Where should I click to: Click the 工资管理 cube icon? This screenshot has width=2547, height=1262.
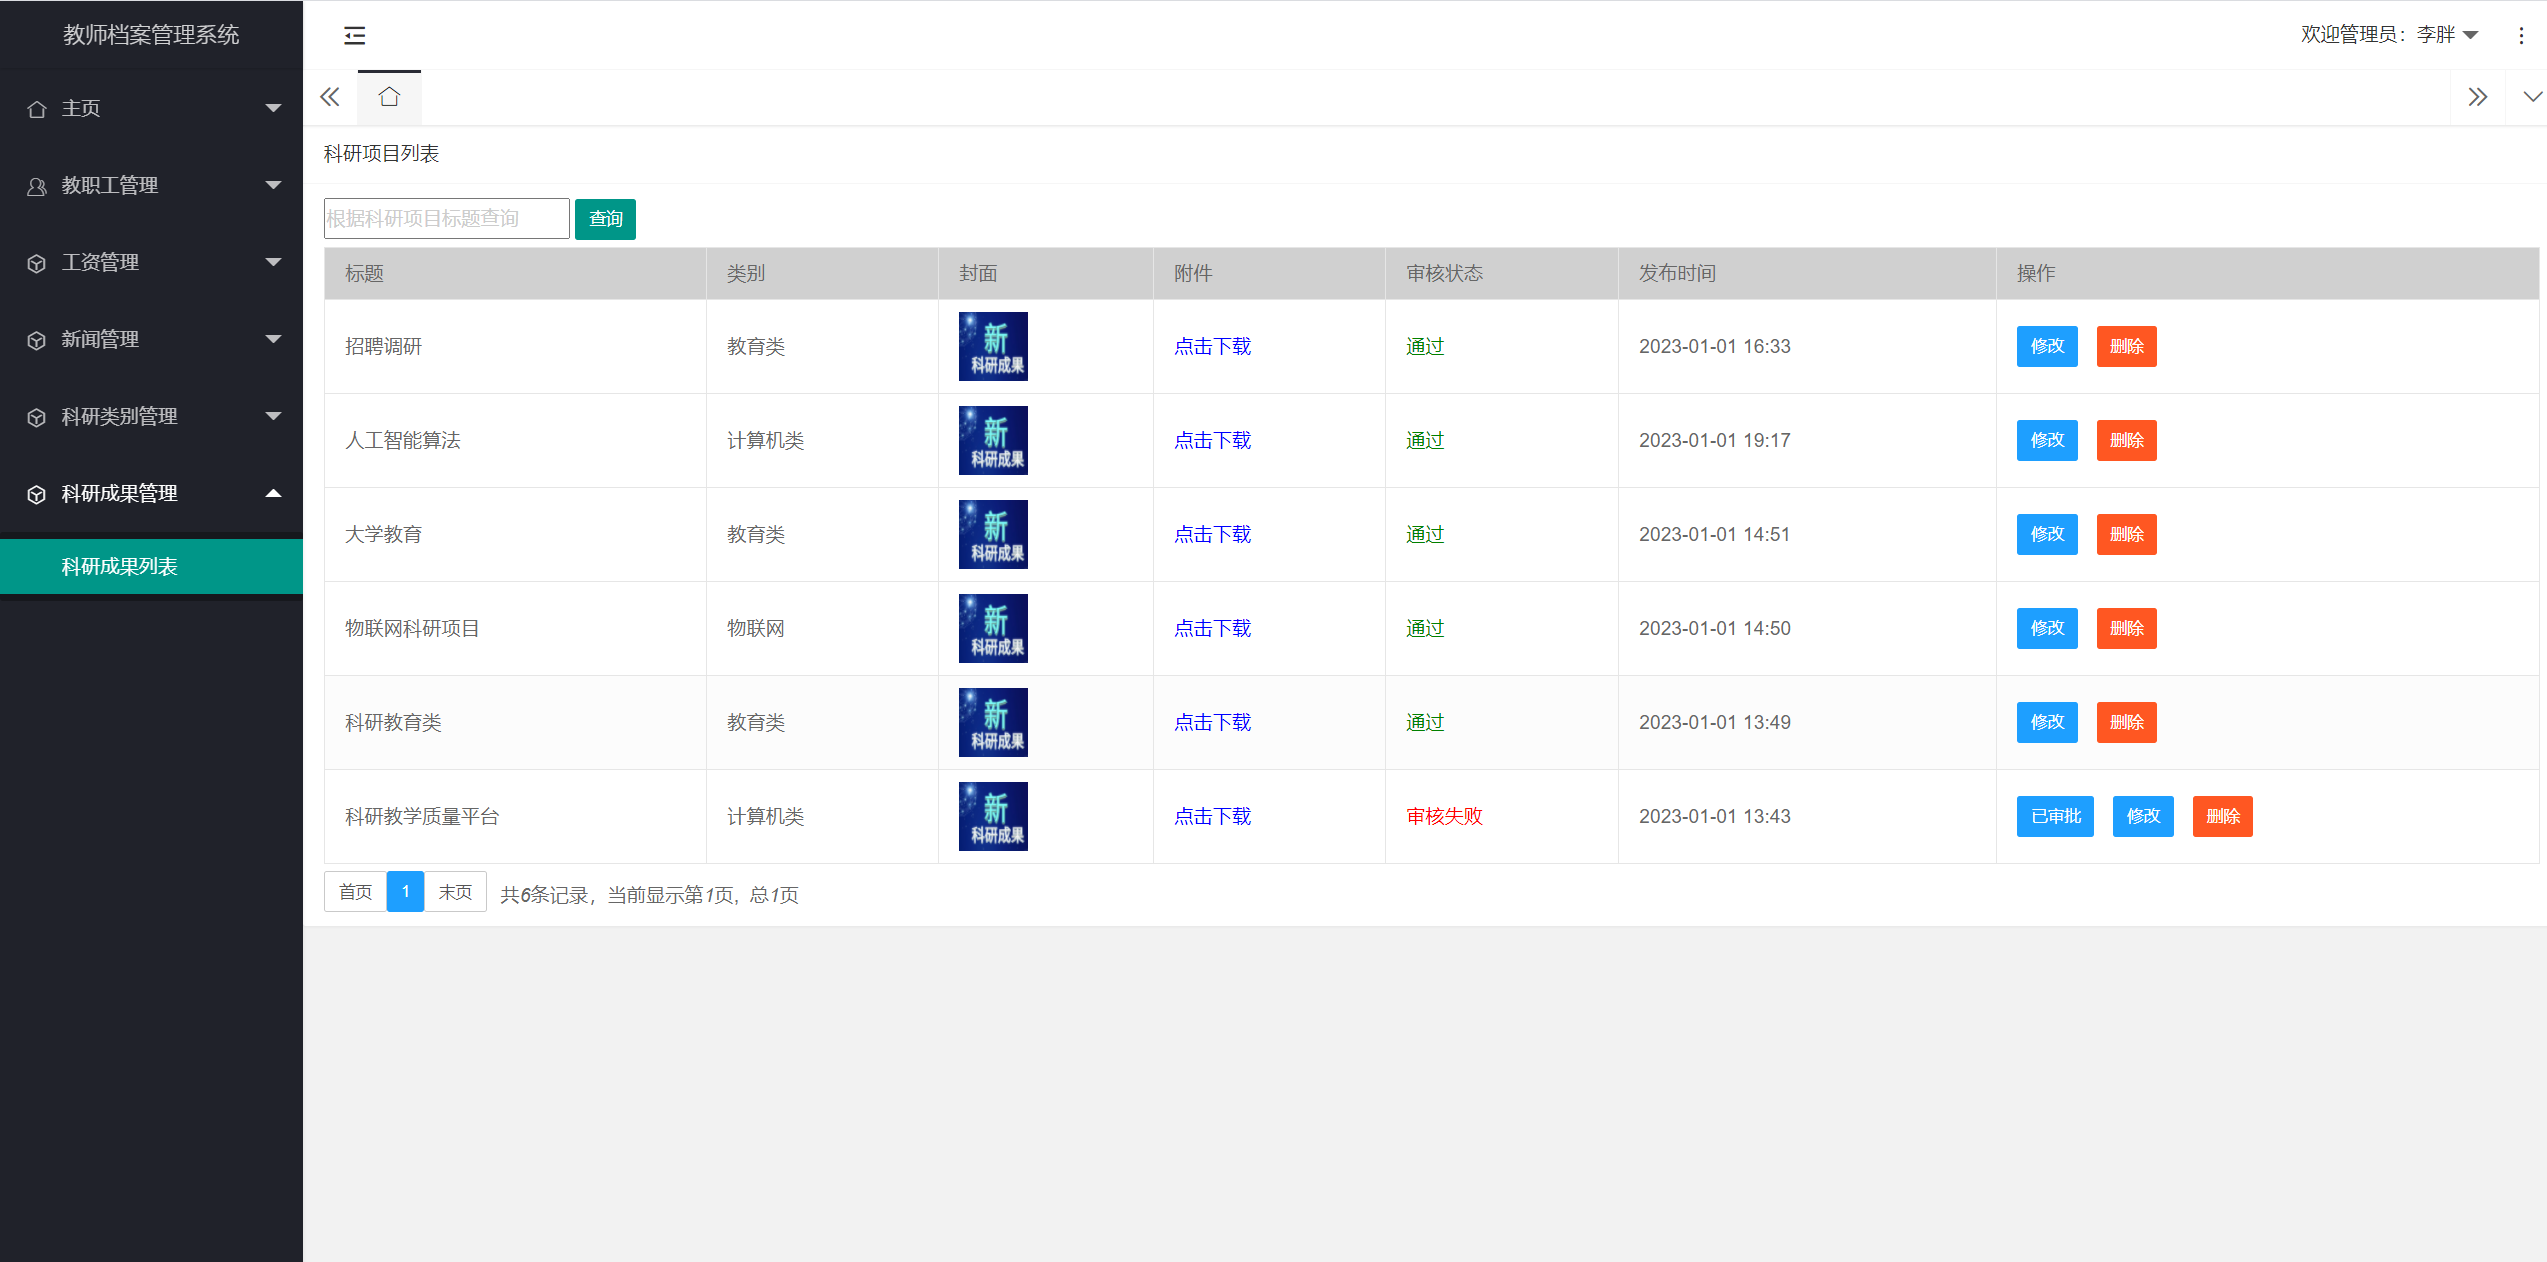(x=37, y=263)
